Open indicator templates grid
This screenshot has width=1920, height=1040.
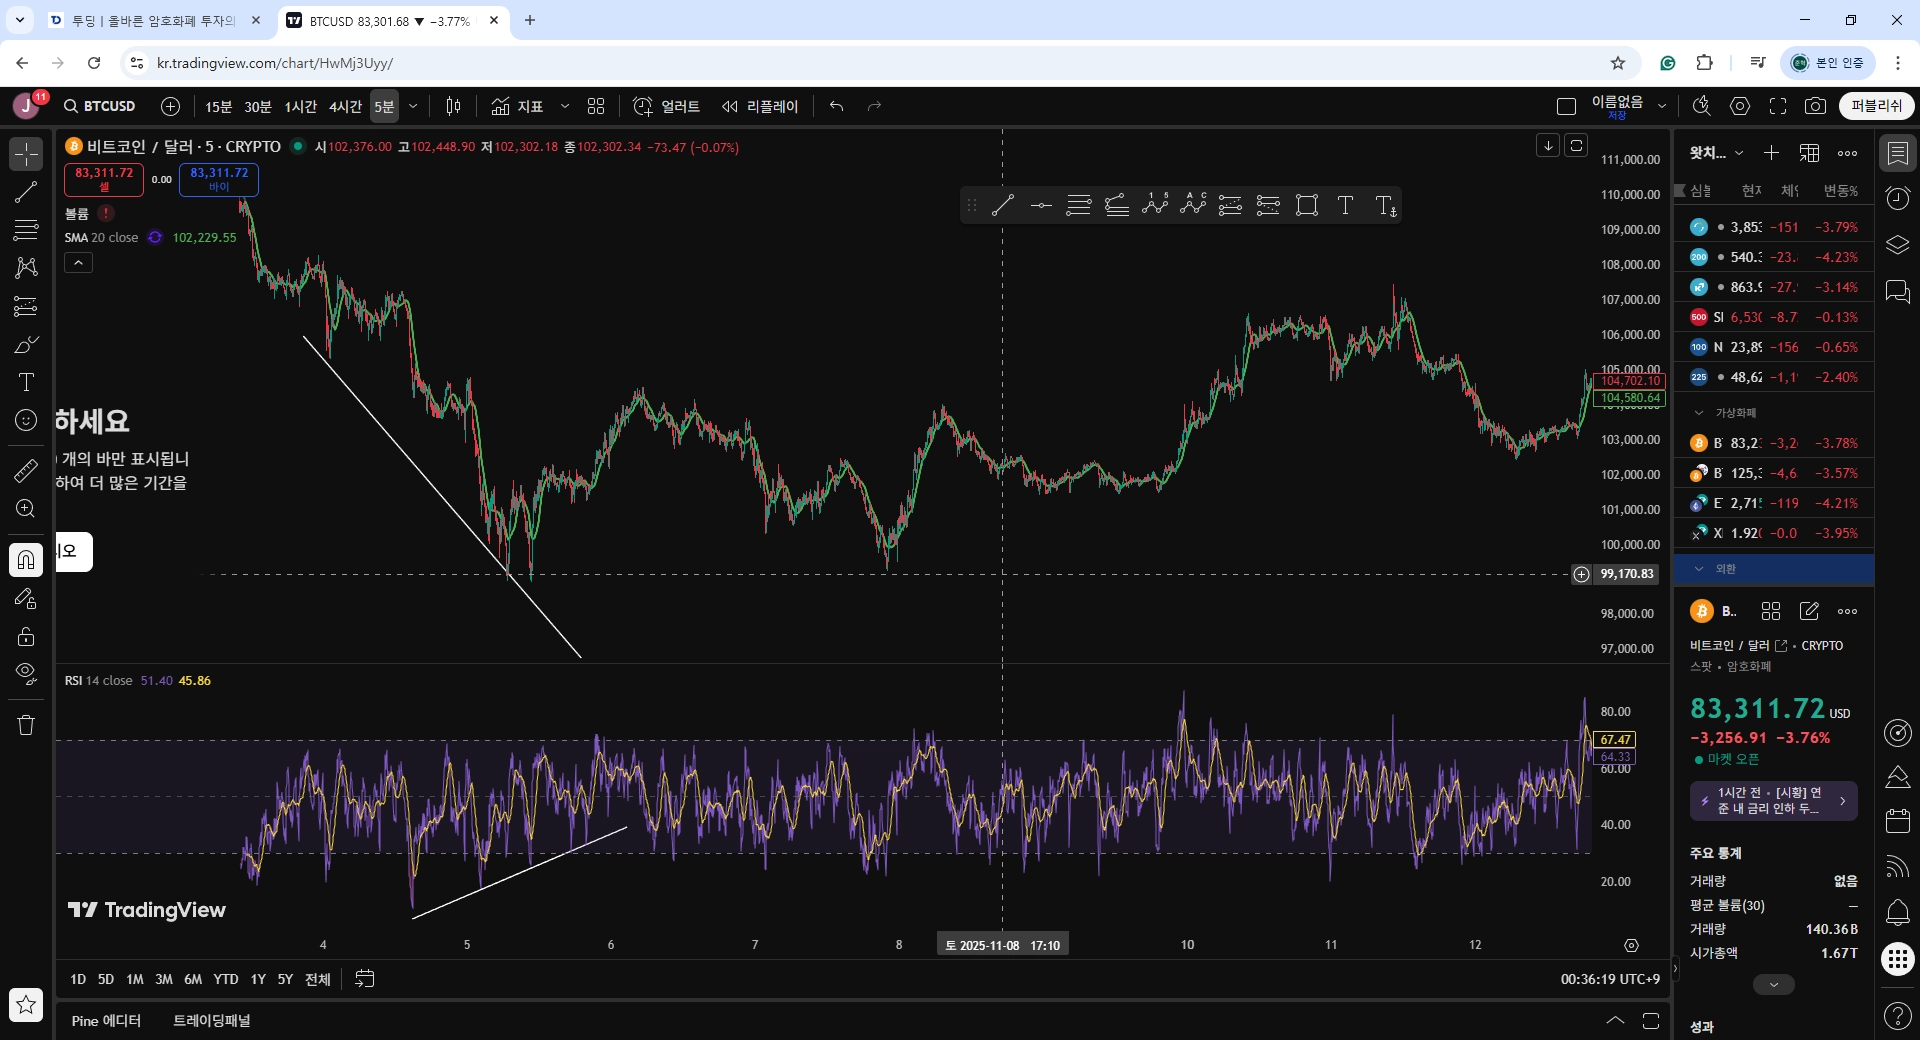pyautogui.click(x=596, y=106)
